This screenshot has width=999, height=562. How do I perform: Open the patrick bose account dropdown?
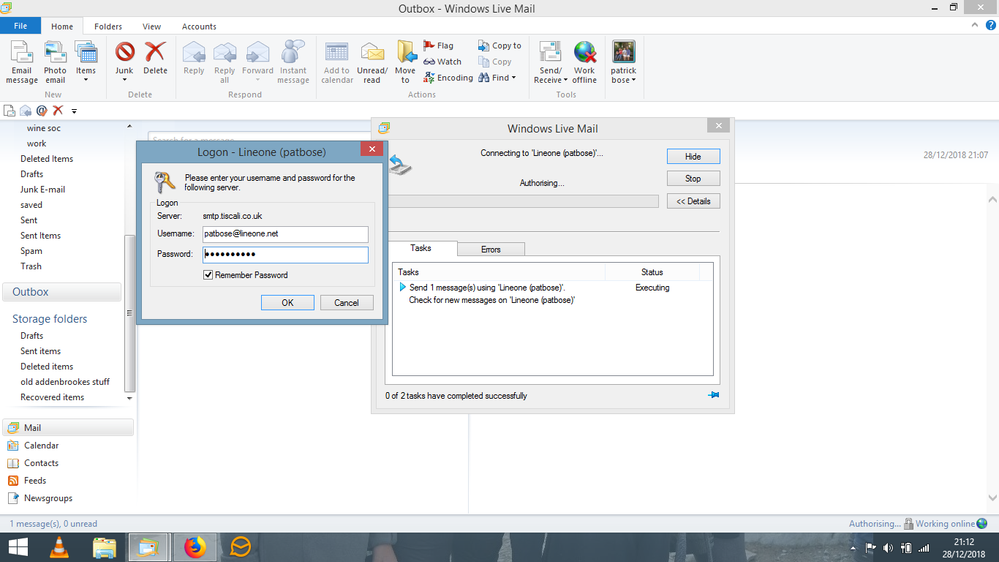623,80
